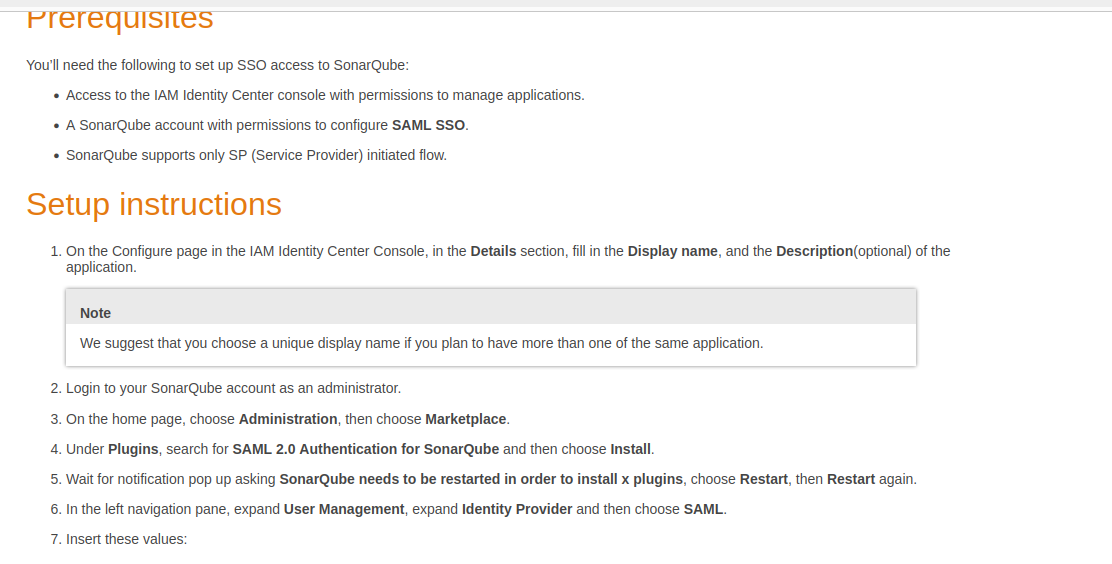Click the bold Details word in step 1

[x=493, y=251]
